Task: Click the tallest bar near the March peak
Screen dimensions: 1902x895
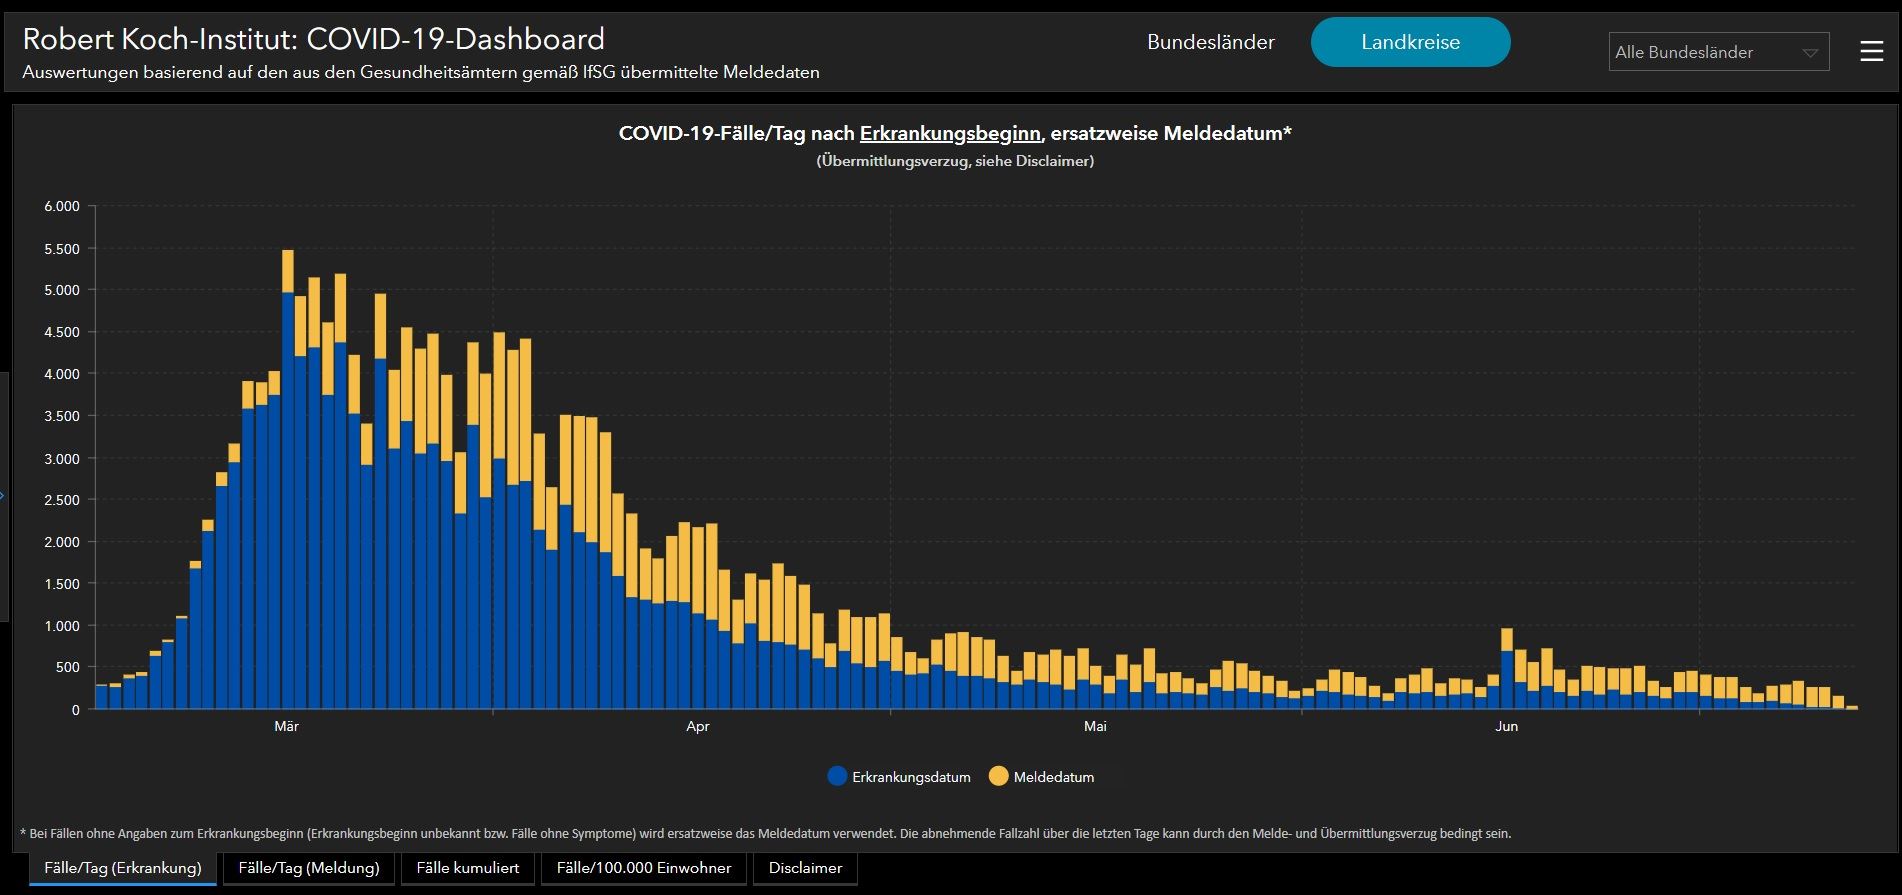Action: pyautogui.click(x=288, y=480)
